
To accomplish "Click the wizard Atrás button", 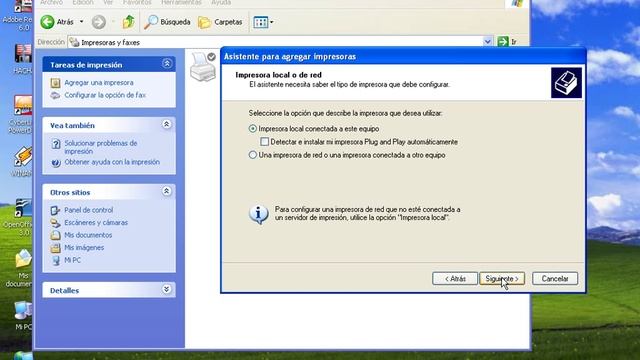I will pos(455,278).
